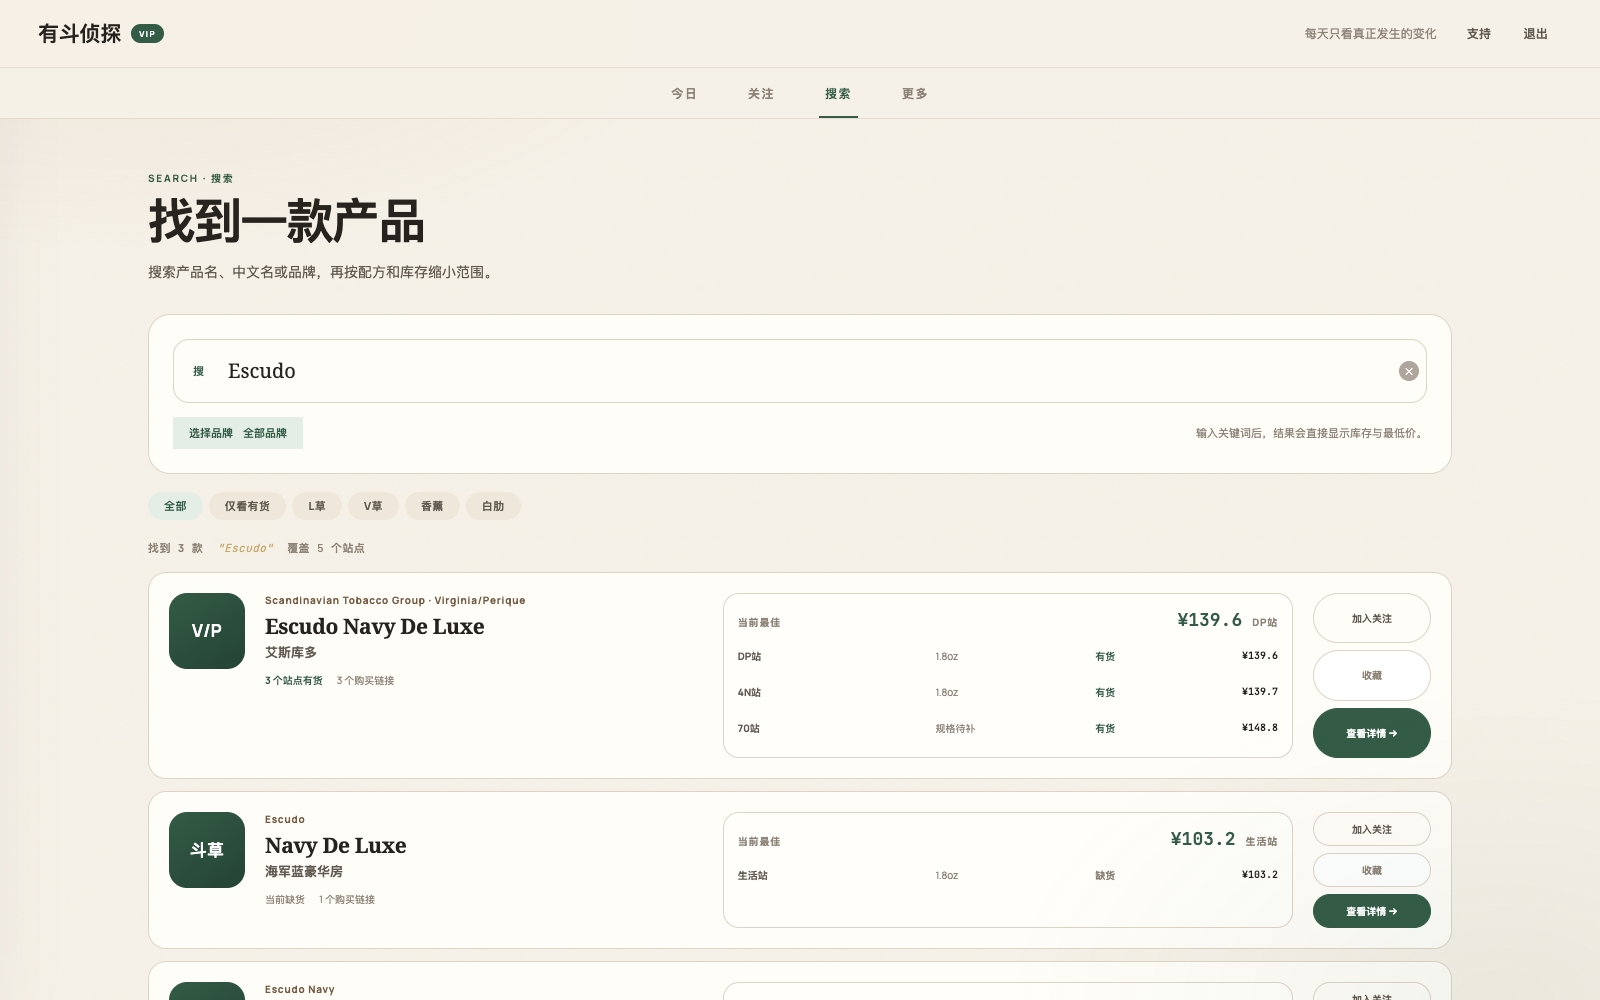Toggle the 香薰 filter chip
The image size is (1600, 1000).
(x=432, y=506)
